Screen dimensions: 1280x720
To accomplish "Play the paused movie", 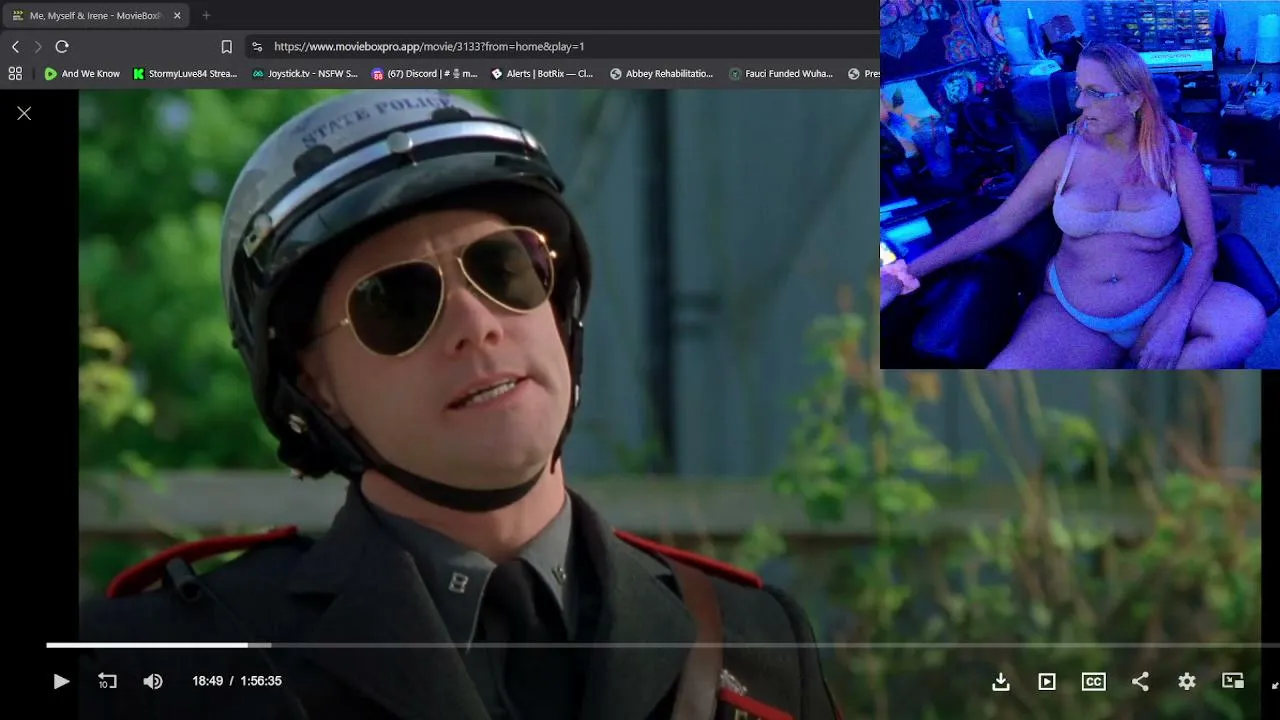I will [x=61, y=681].
